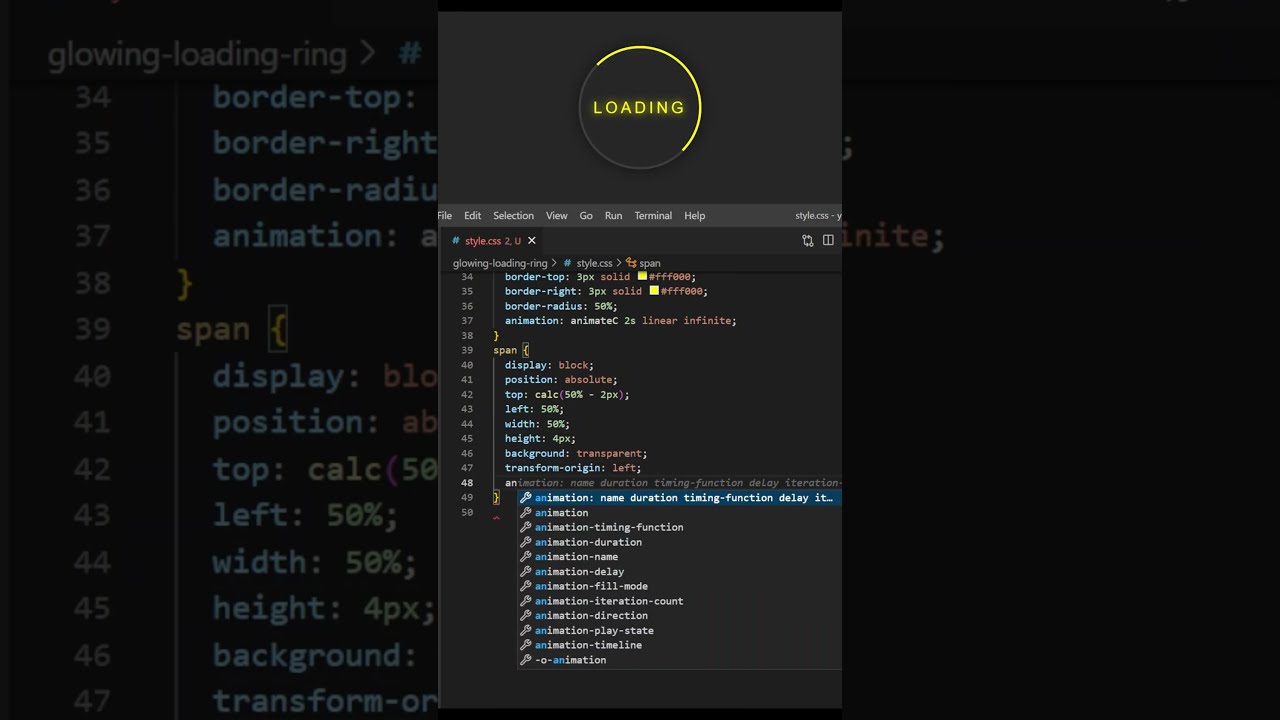The height and width of the screenshot is (720, 1280).
Task: Click the span symbol breadcrumb
Action: point(649,263)
